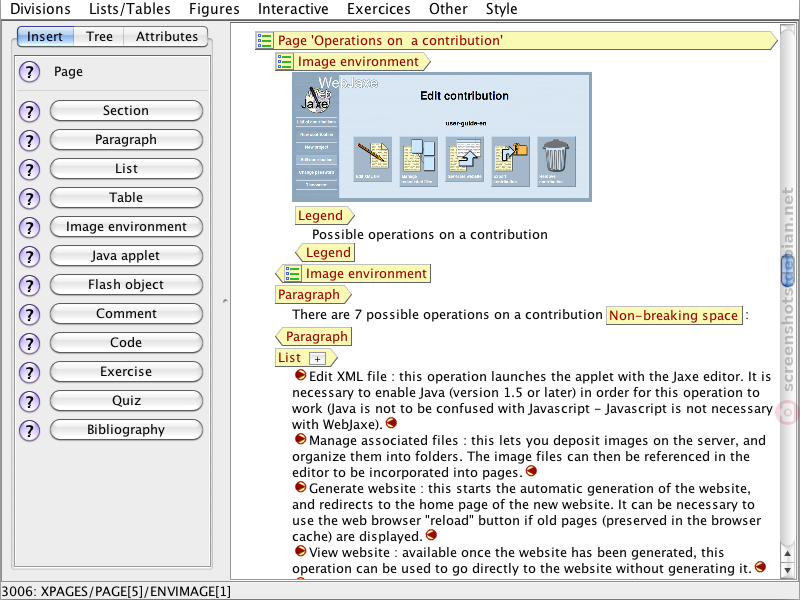Insert a Section element

(126, 111)
